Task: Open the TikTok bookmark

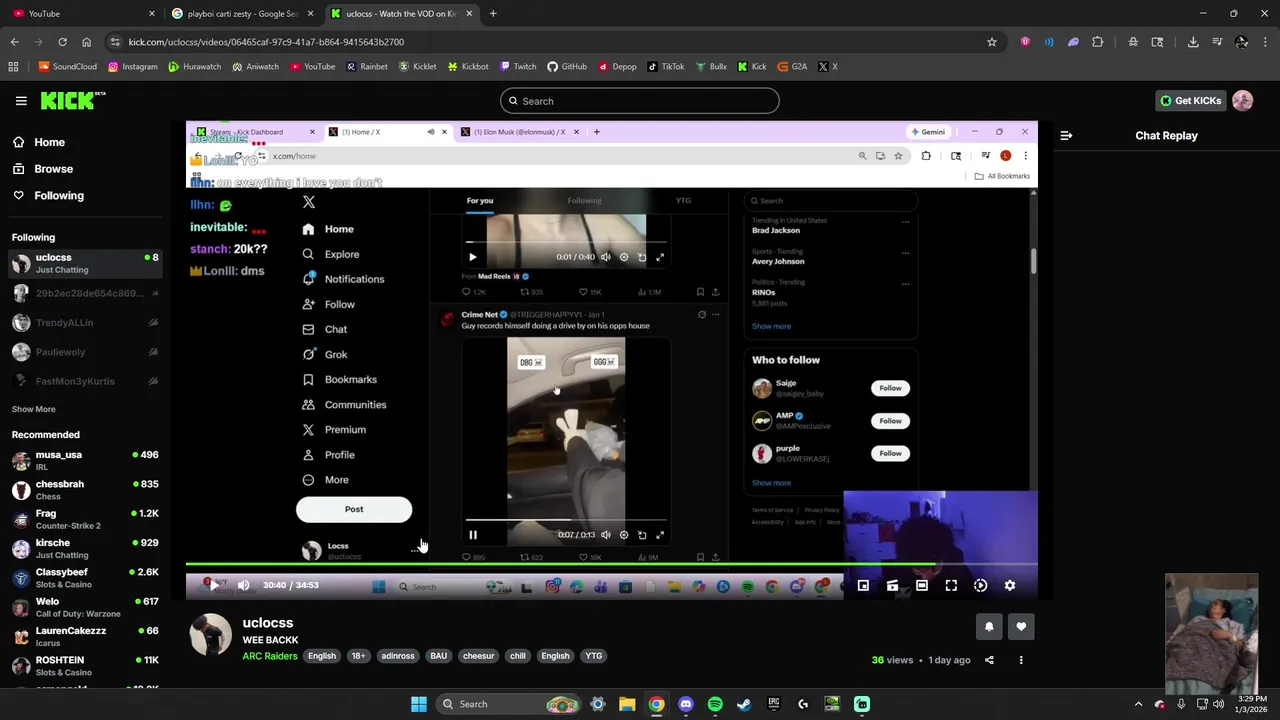Action: point(666,67)
